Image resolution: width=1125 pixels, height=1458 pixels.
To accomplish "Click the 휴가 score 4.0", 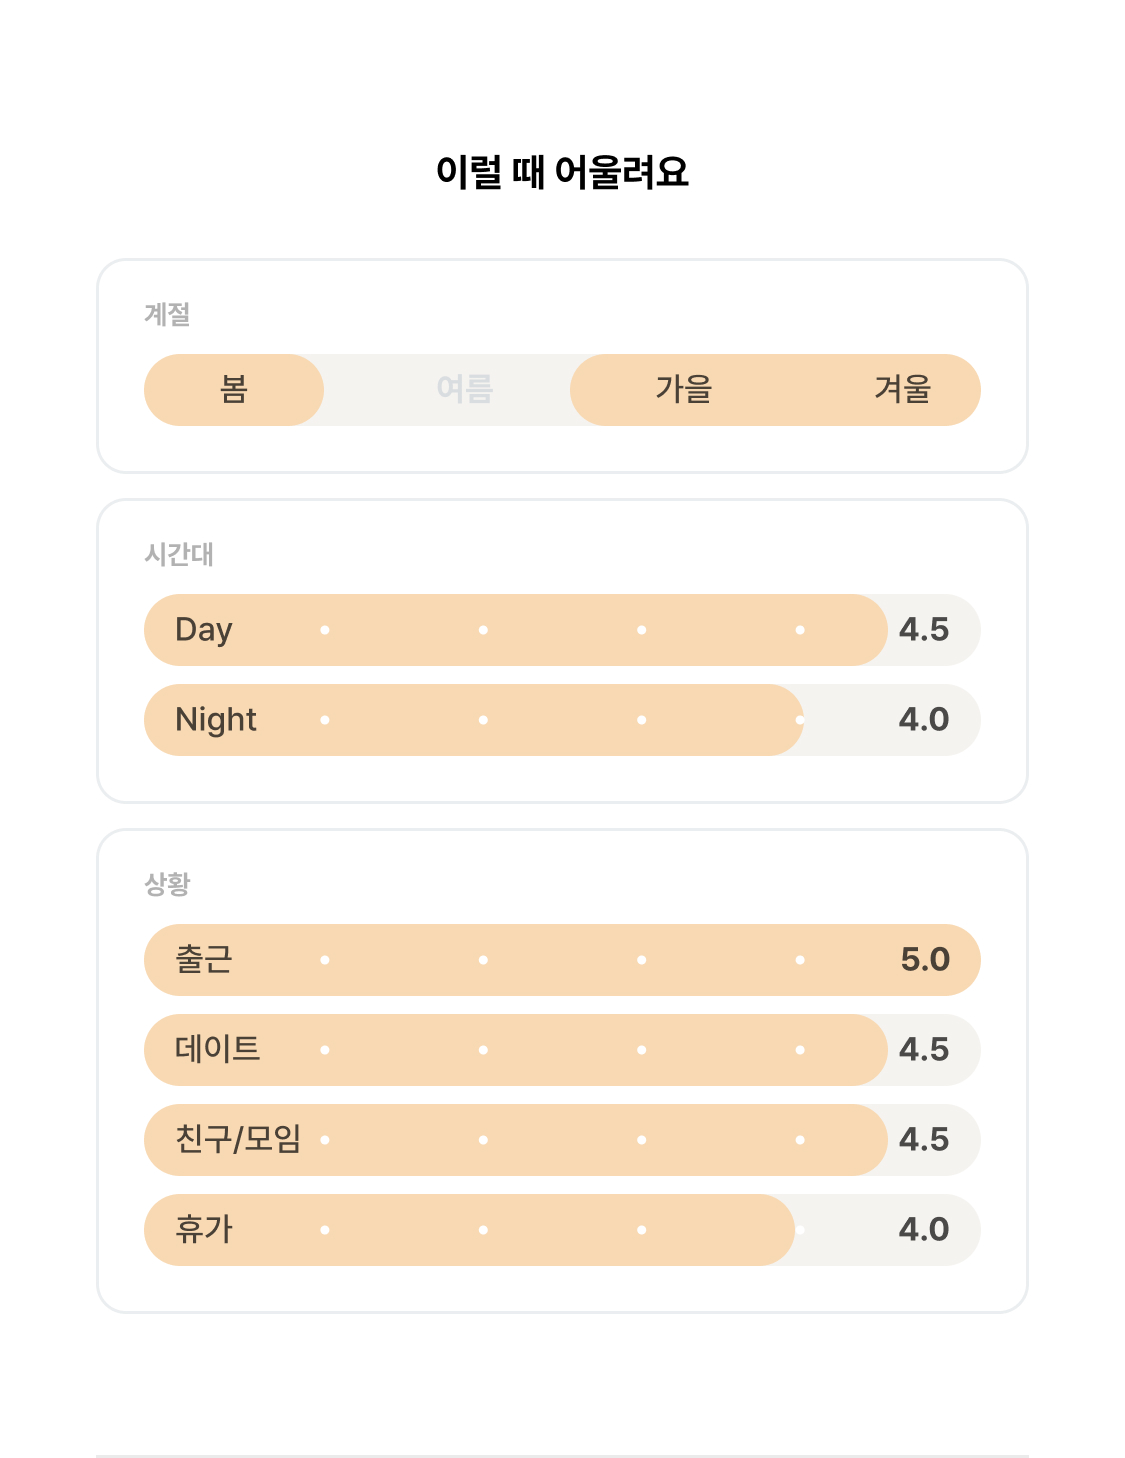I will coord(924,1230).
